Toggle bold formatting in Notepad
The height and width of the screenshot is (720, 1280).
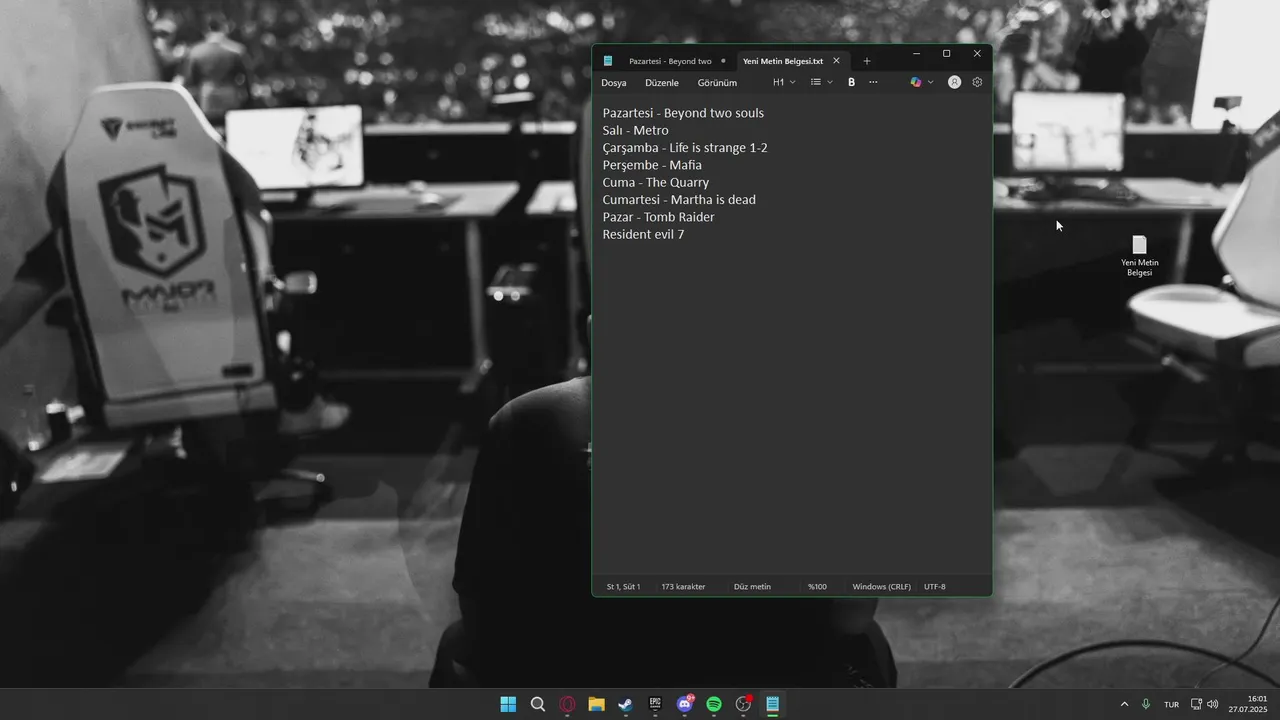pyautogui.click(x=851, y=82)
